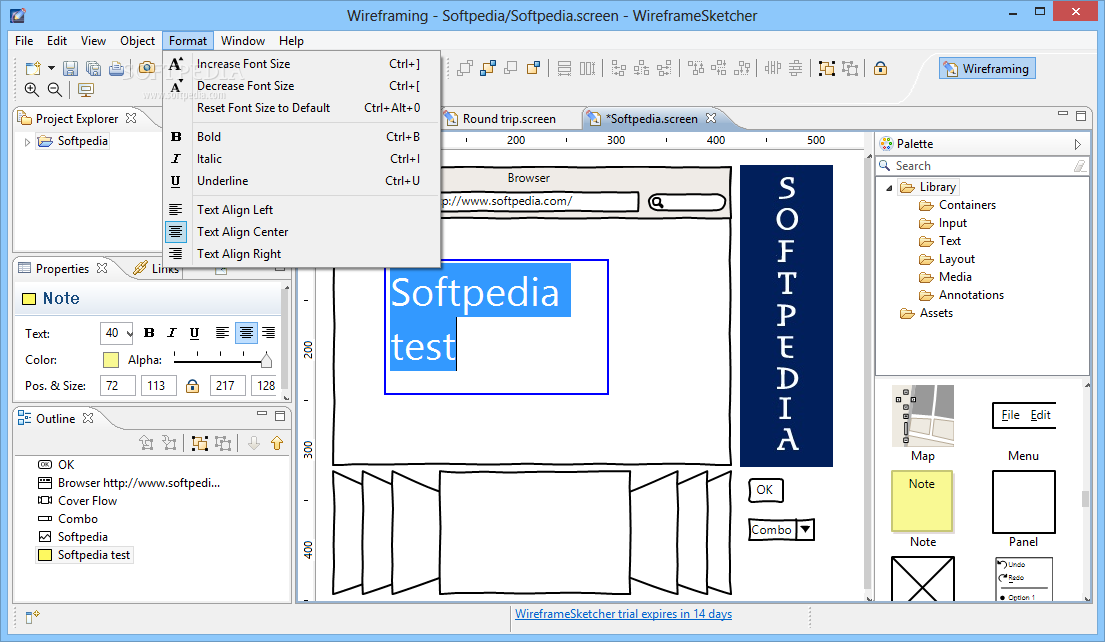This screenshot has width=1105, height=642.
Task: Open the Containers folder in Palette
Action: click(958, 205)
